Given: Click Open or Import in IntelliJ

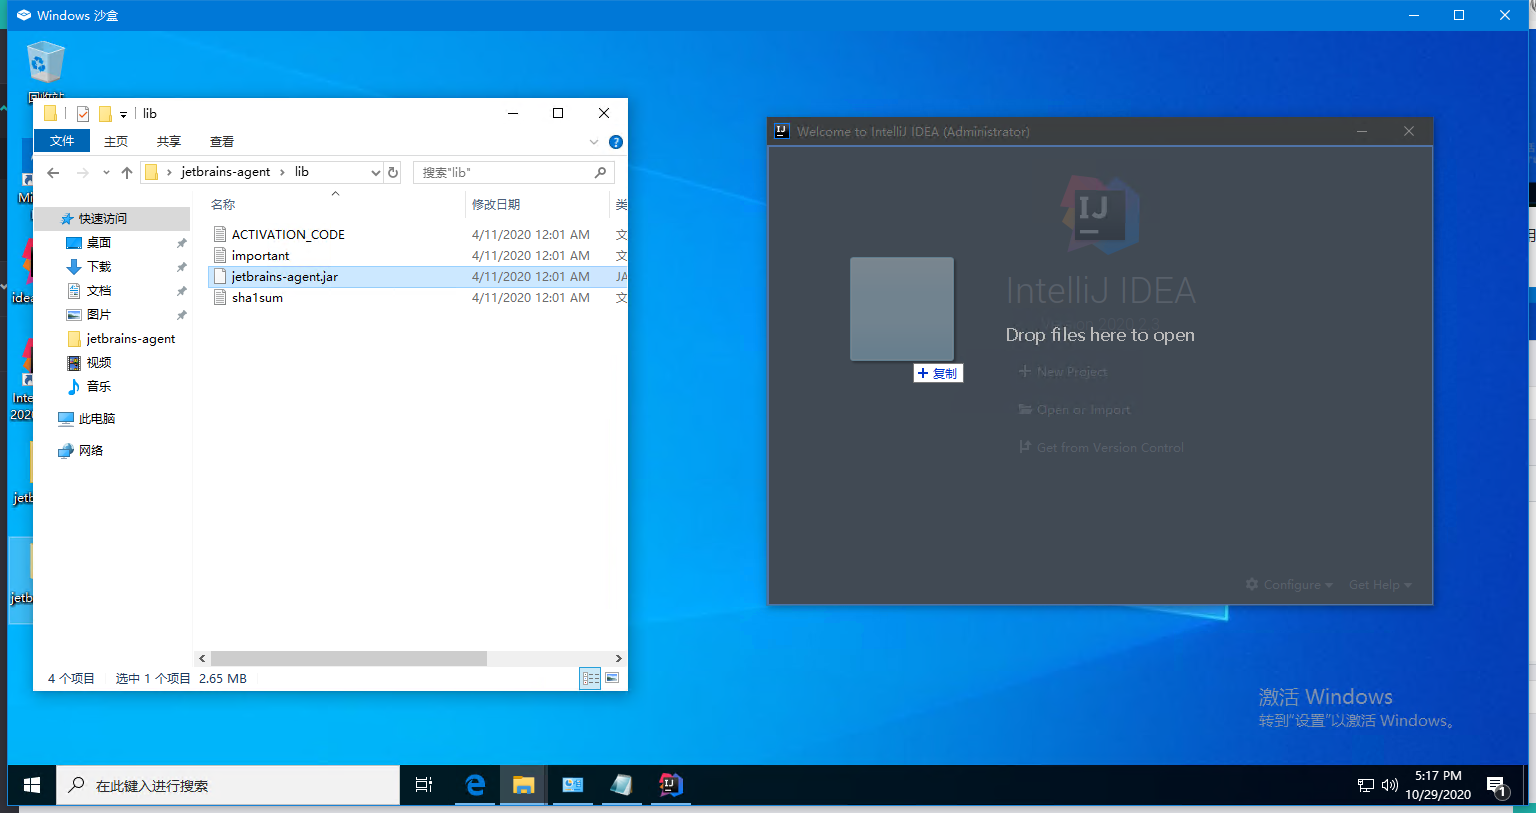Looking at the screenshot, I should coord(1074,409).
